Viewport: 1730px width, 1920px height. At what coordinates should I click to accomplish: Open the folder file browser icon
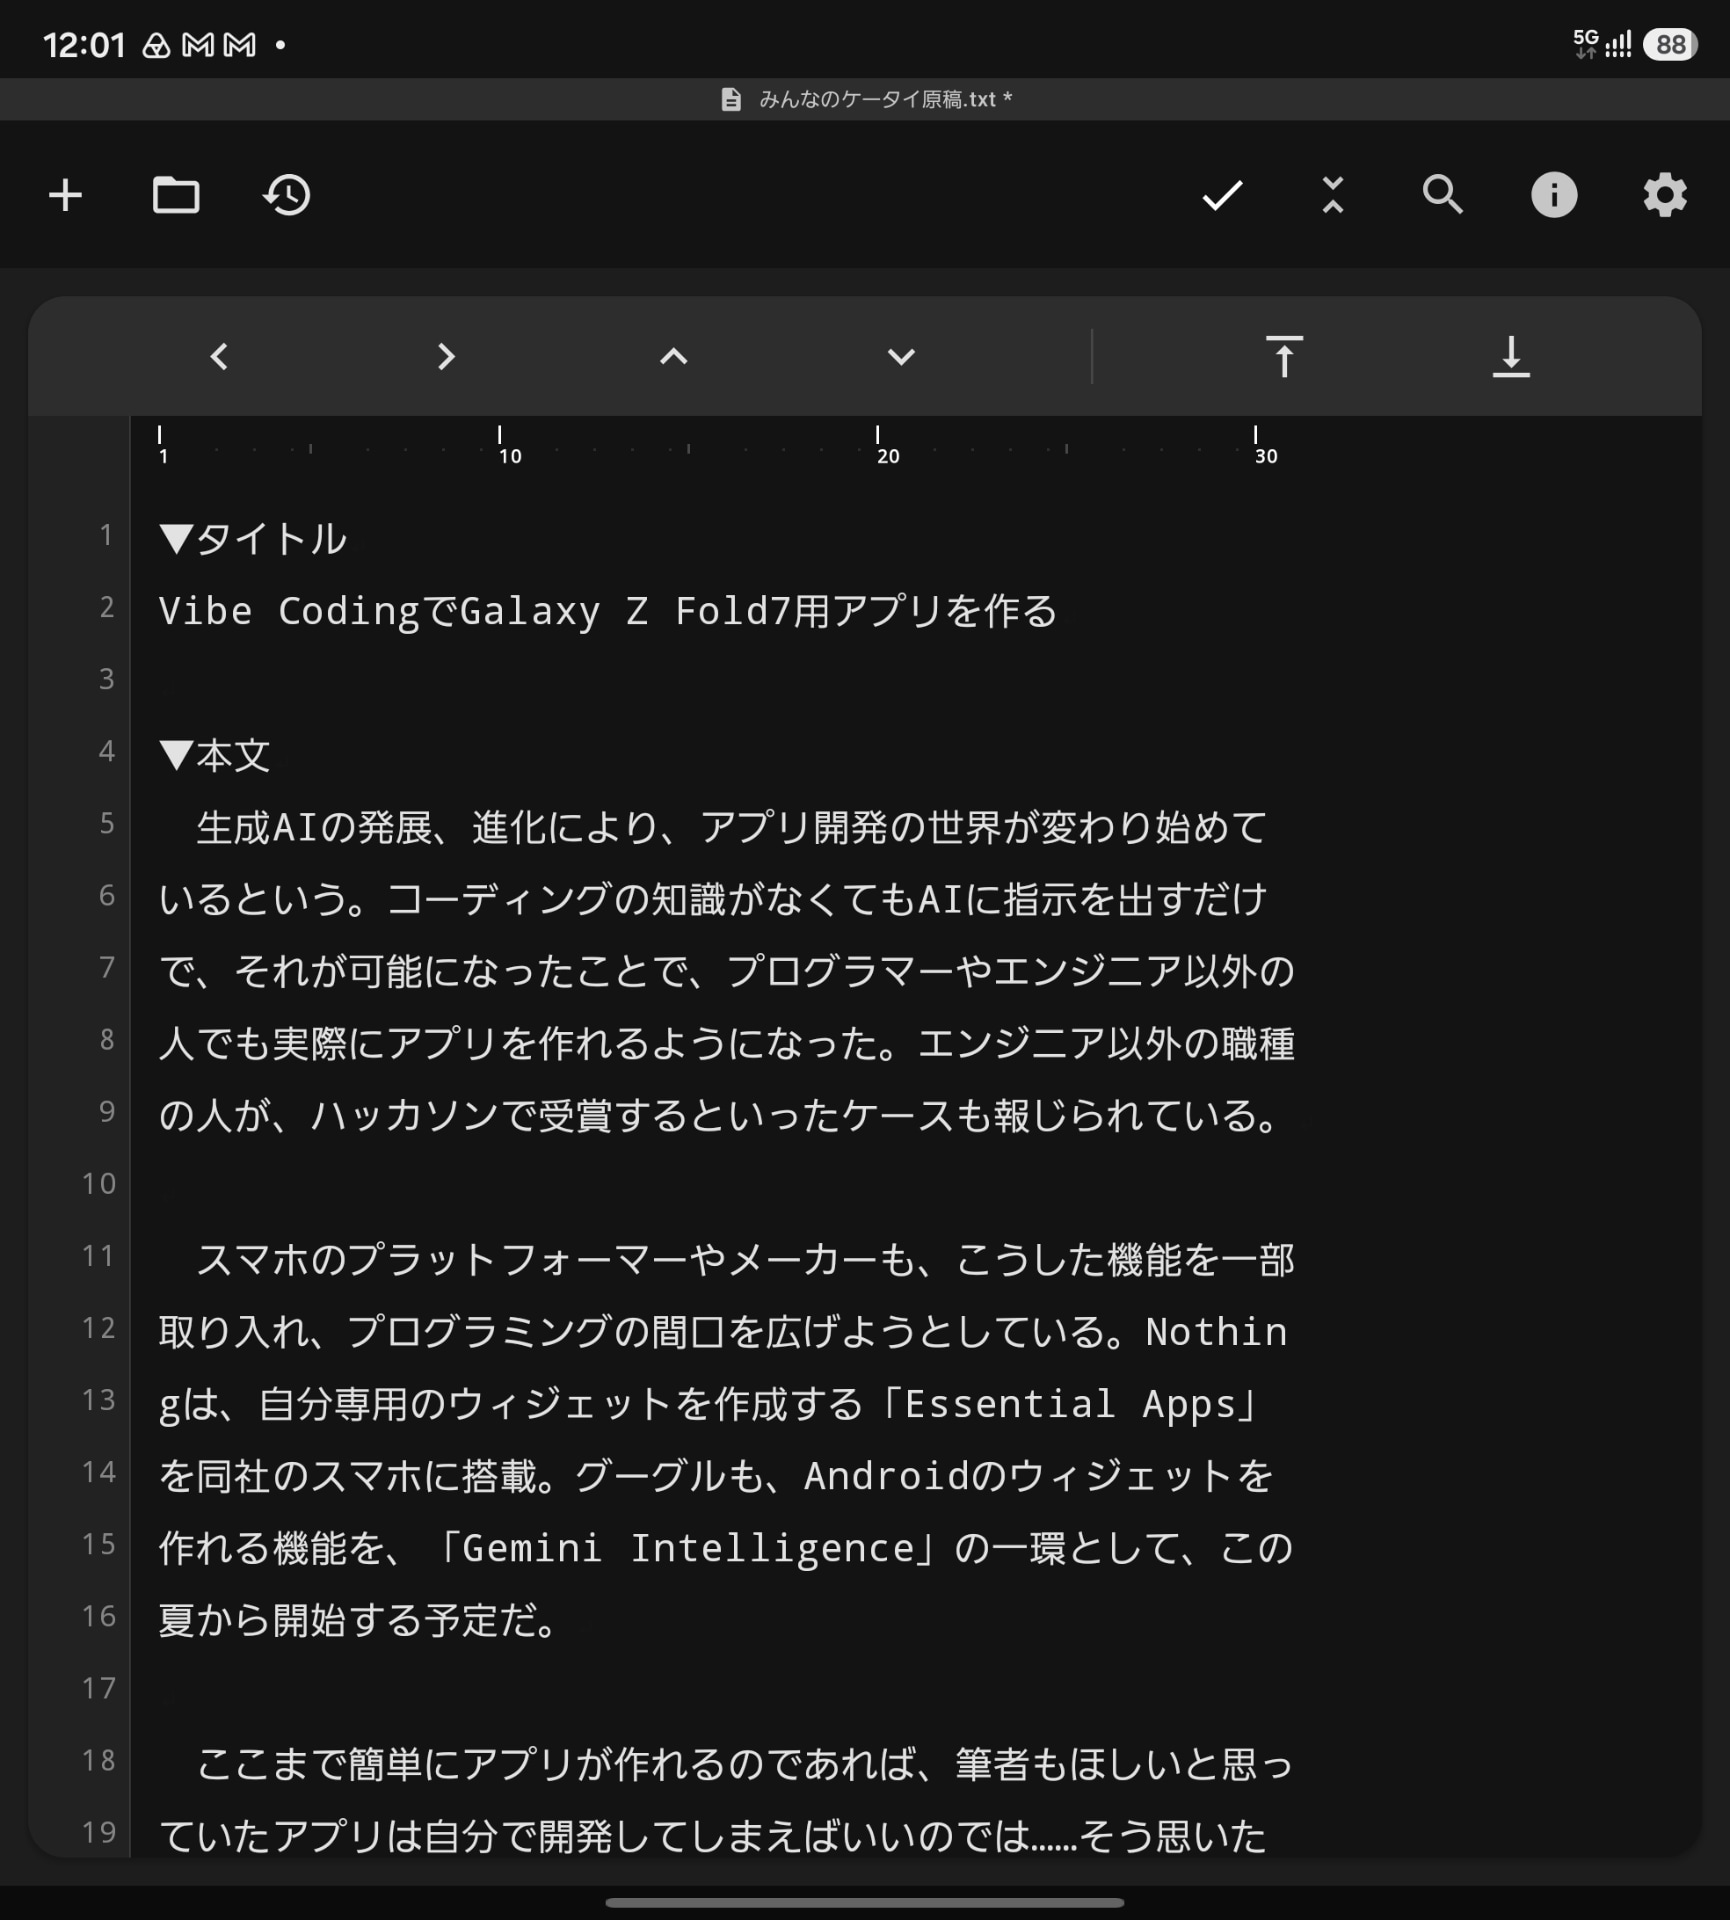click(x=176, y=195)
